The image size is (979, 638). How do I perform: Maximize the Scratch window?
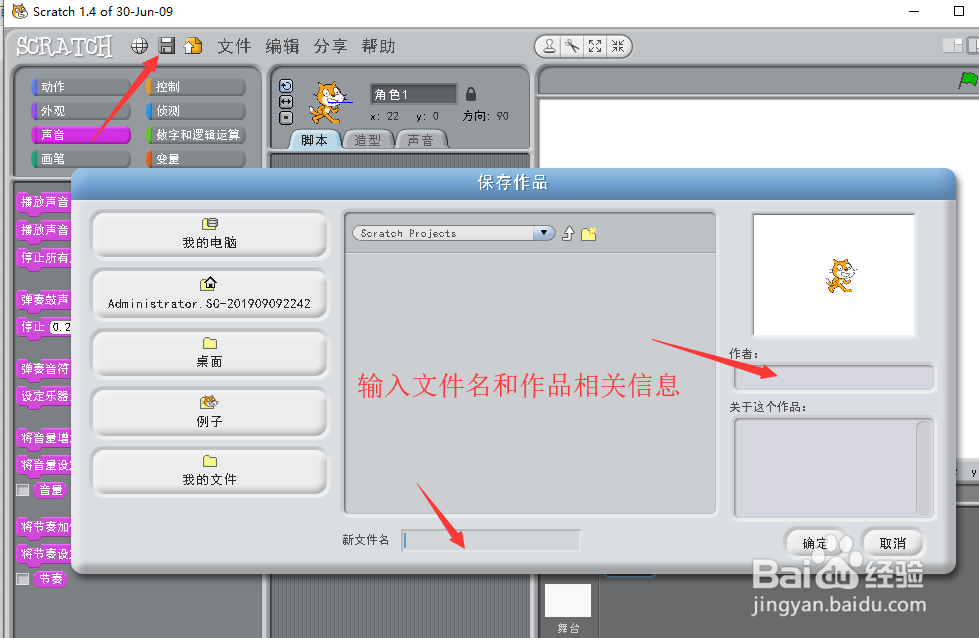tap(959, 11)
